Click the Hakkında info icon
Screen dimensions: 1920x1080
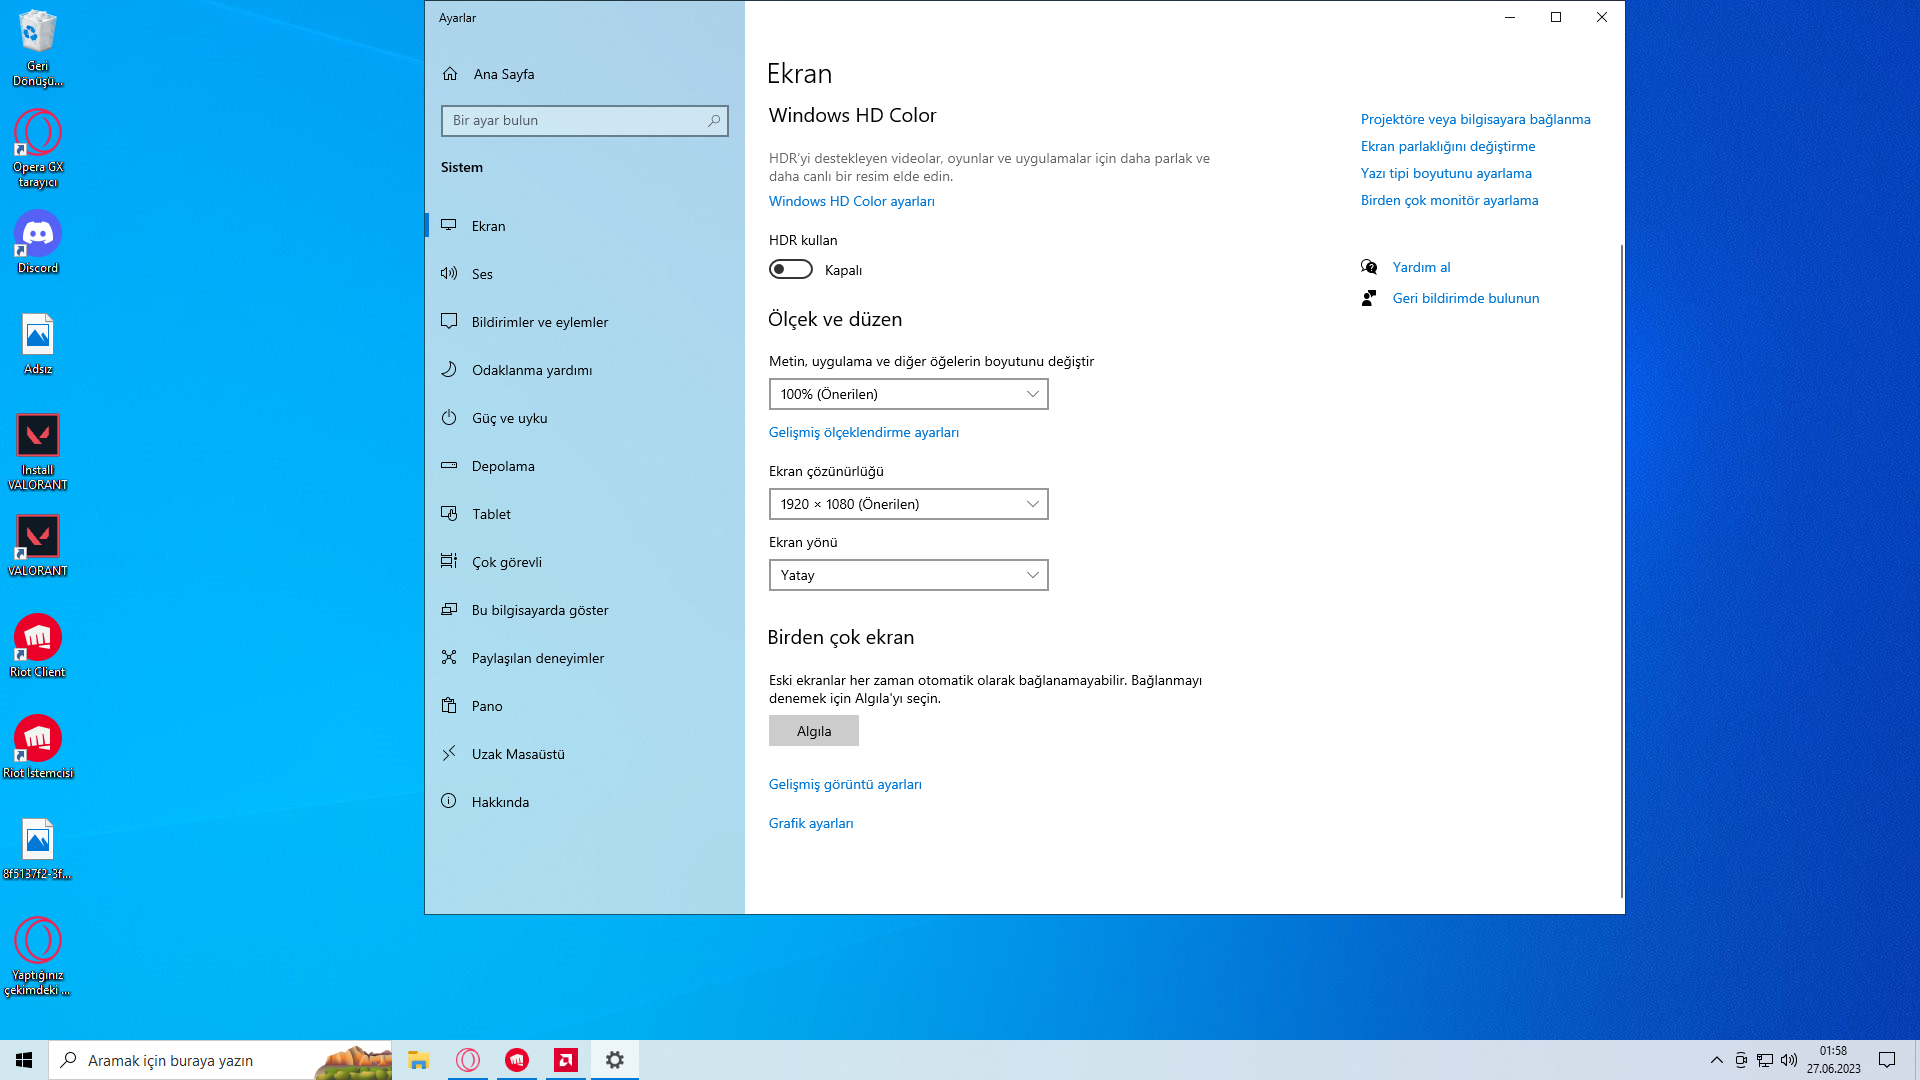(449, 801)
